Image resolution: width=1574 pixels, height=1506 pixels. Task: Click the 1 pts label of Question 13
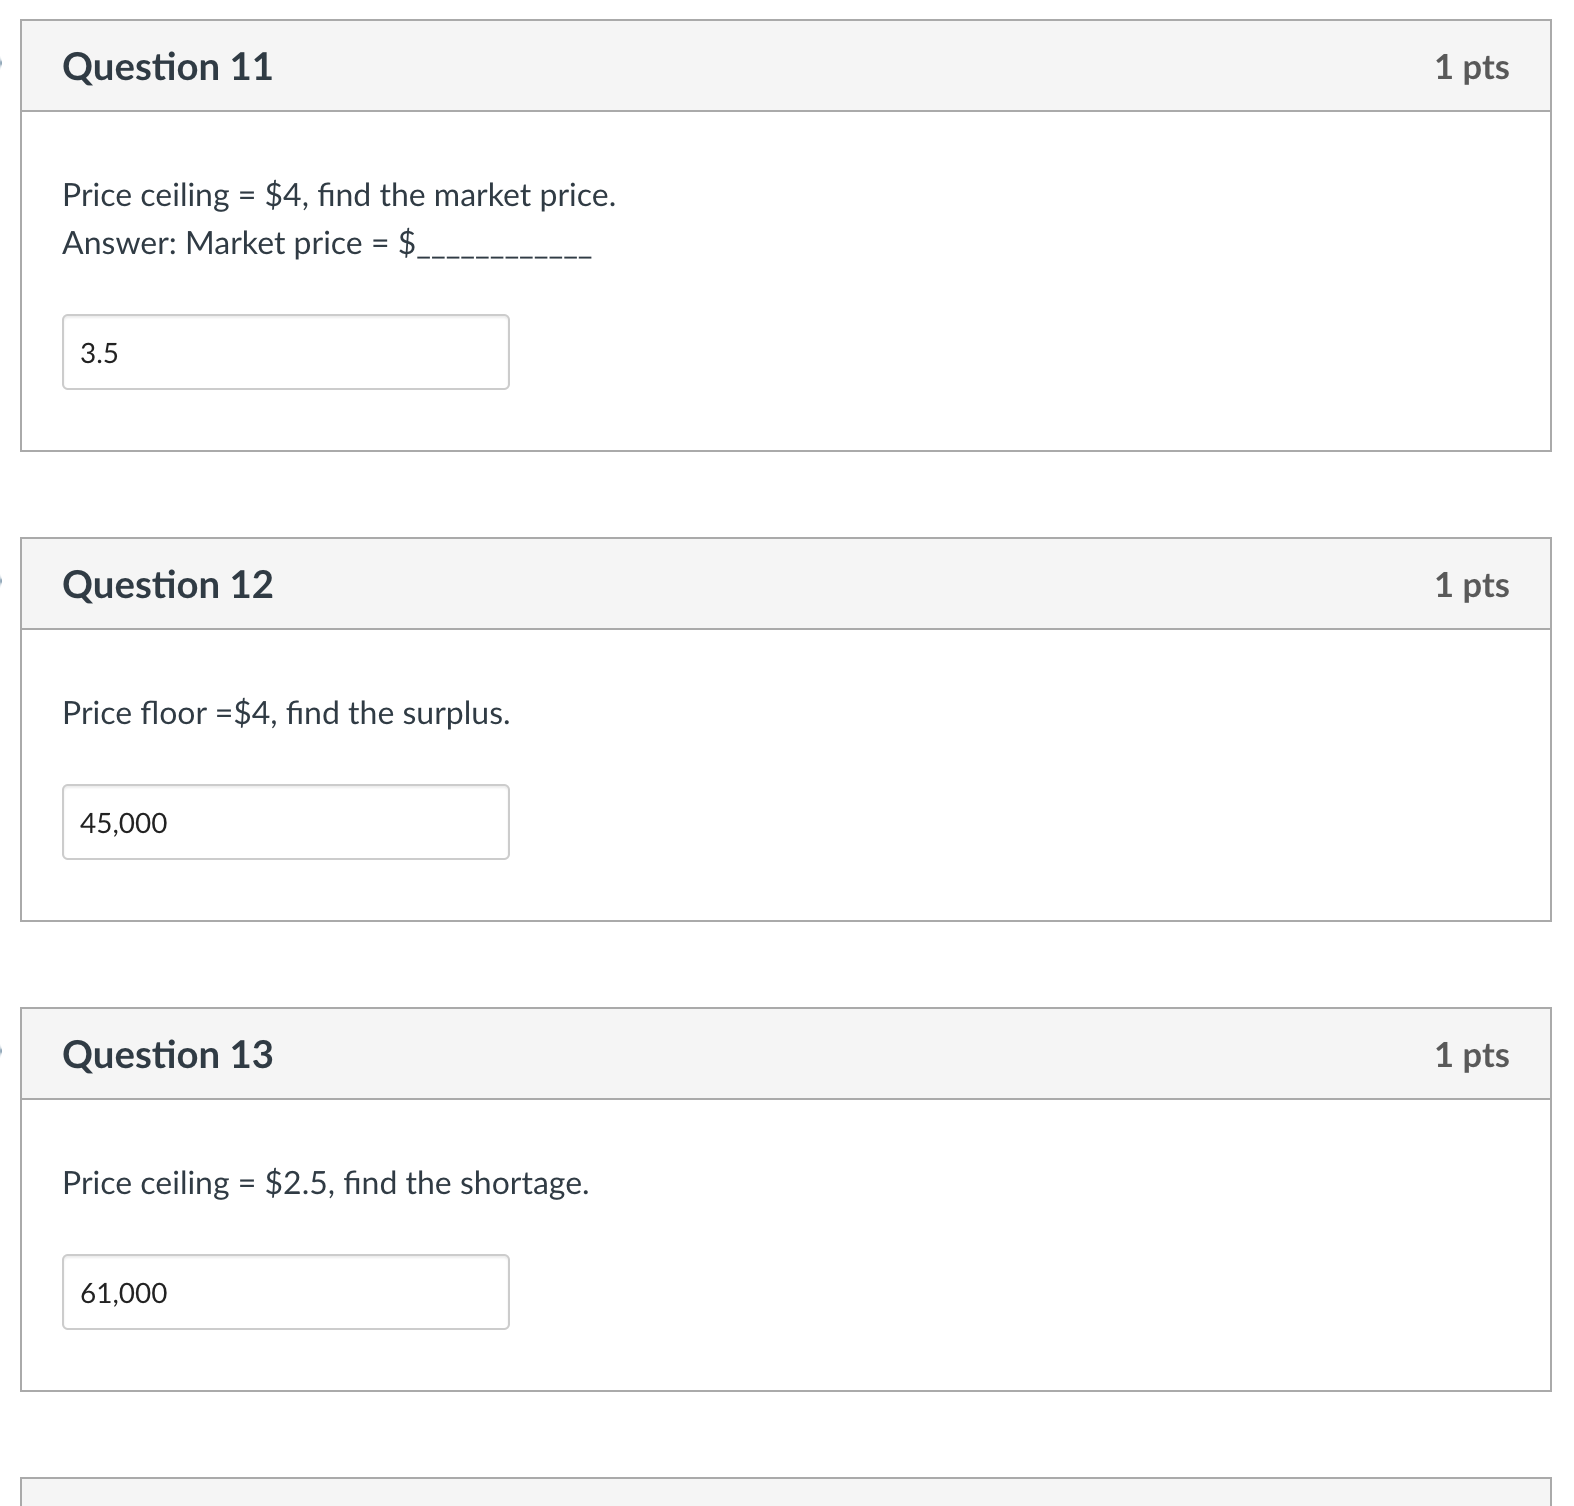point(1471,1055)
